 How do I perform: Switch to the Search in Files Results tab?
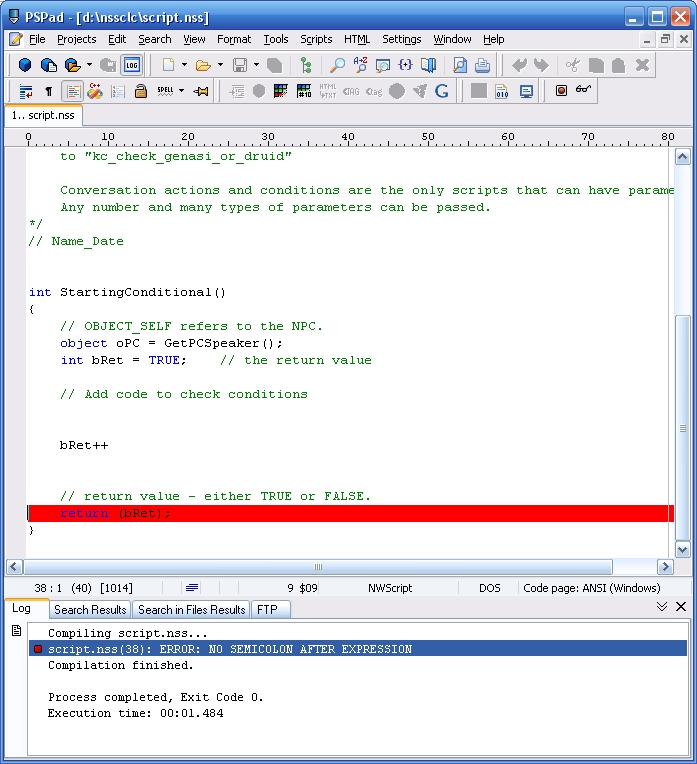pyautogui.click(x=191, y=609)
